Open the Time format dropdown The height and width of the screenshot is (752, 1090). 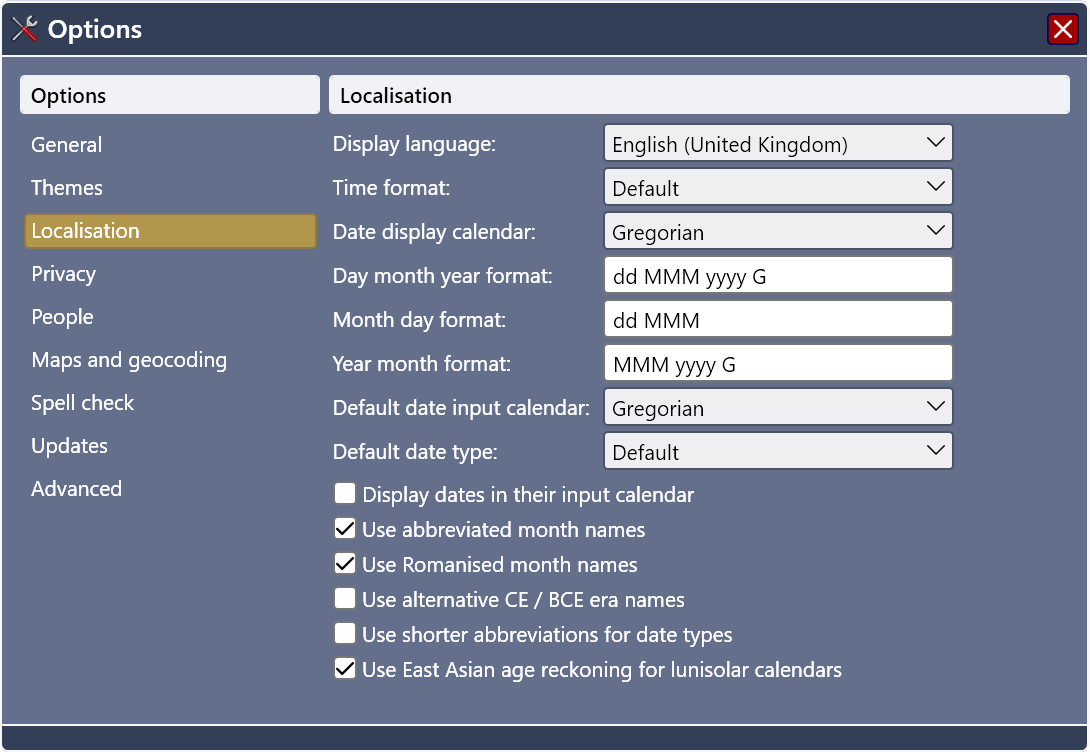[x=778, y=187]
